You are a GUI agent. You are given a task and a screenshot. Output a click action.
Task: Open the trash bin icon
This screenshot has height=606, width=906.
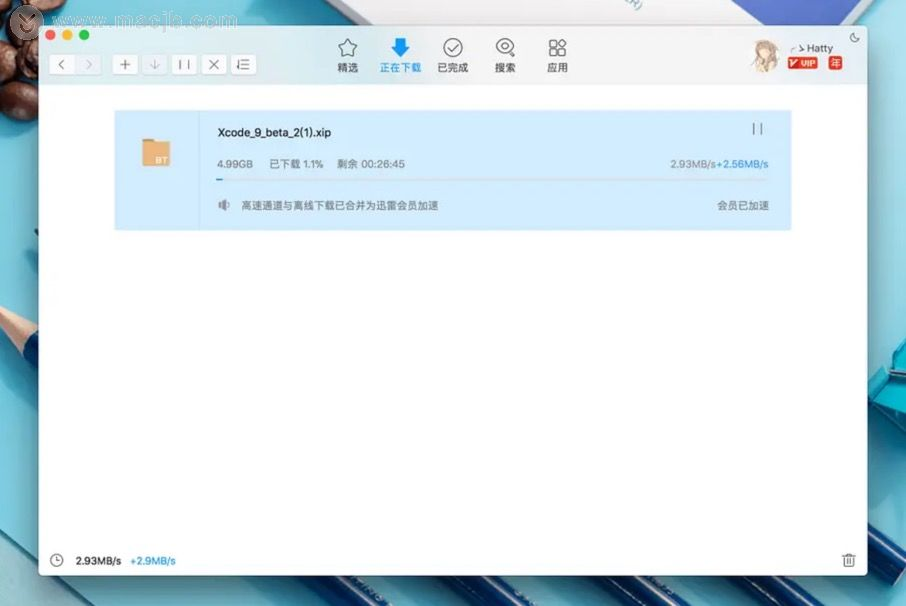848,560
